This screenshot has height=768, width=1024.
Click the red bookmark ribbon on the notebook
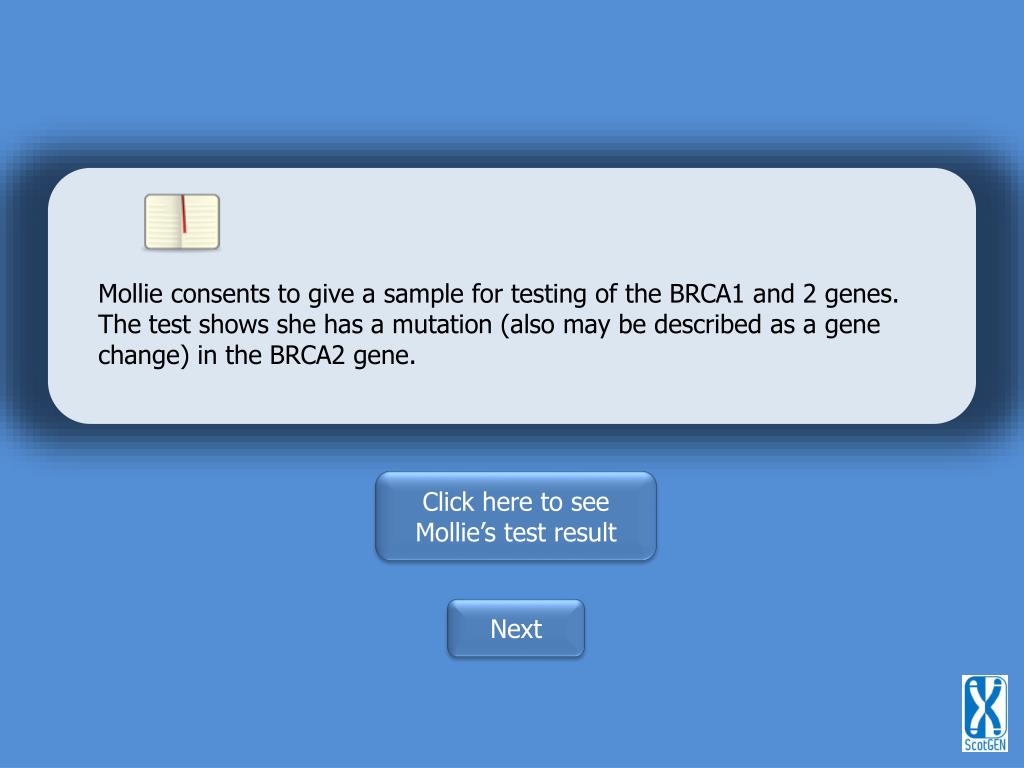(184, 214)
